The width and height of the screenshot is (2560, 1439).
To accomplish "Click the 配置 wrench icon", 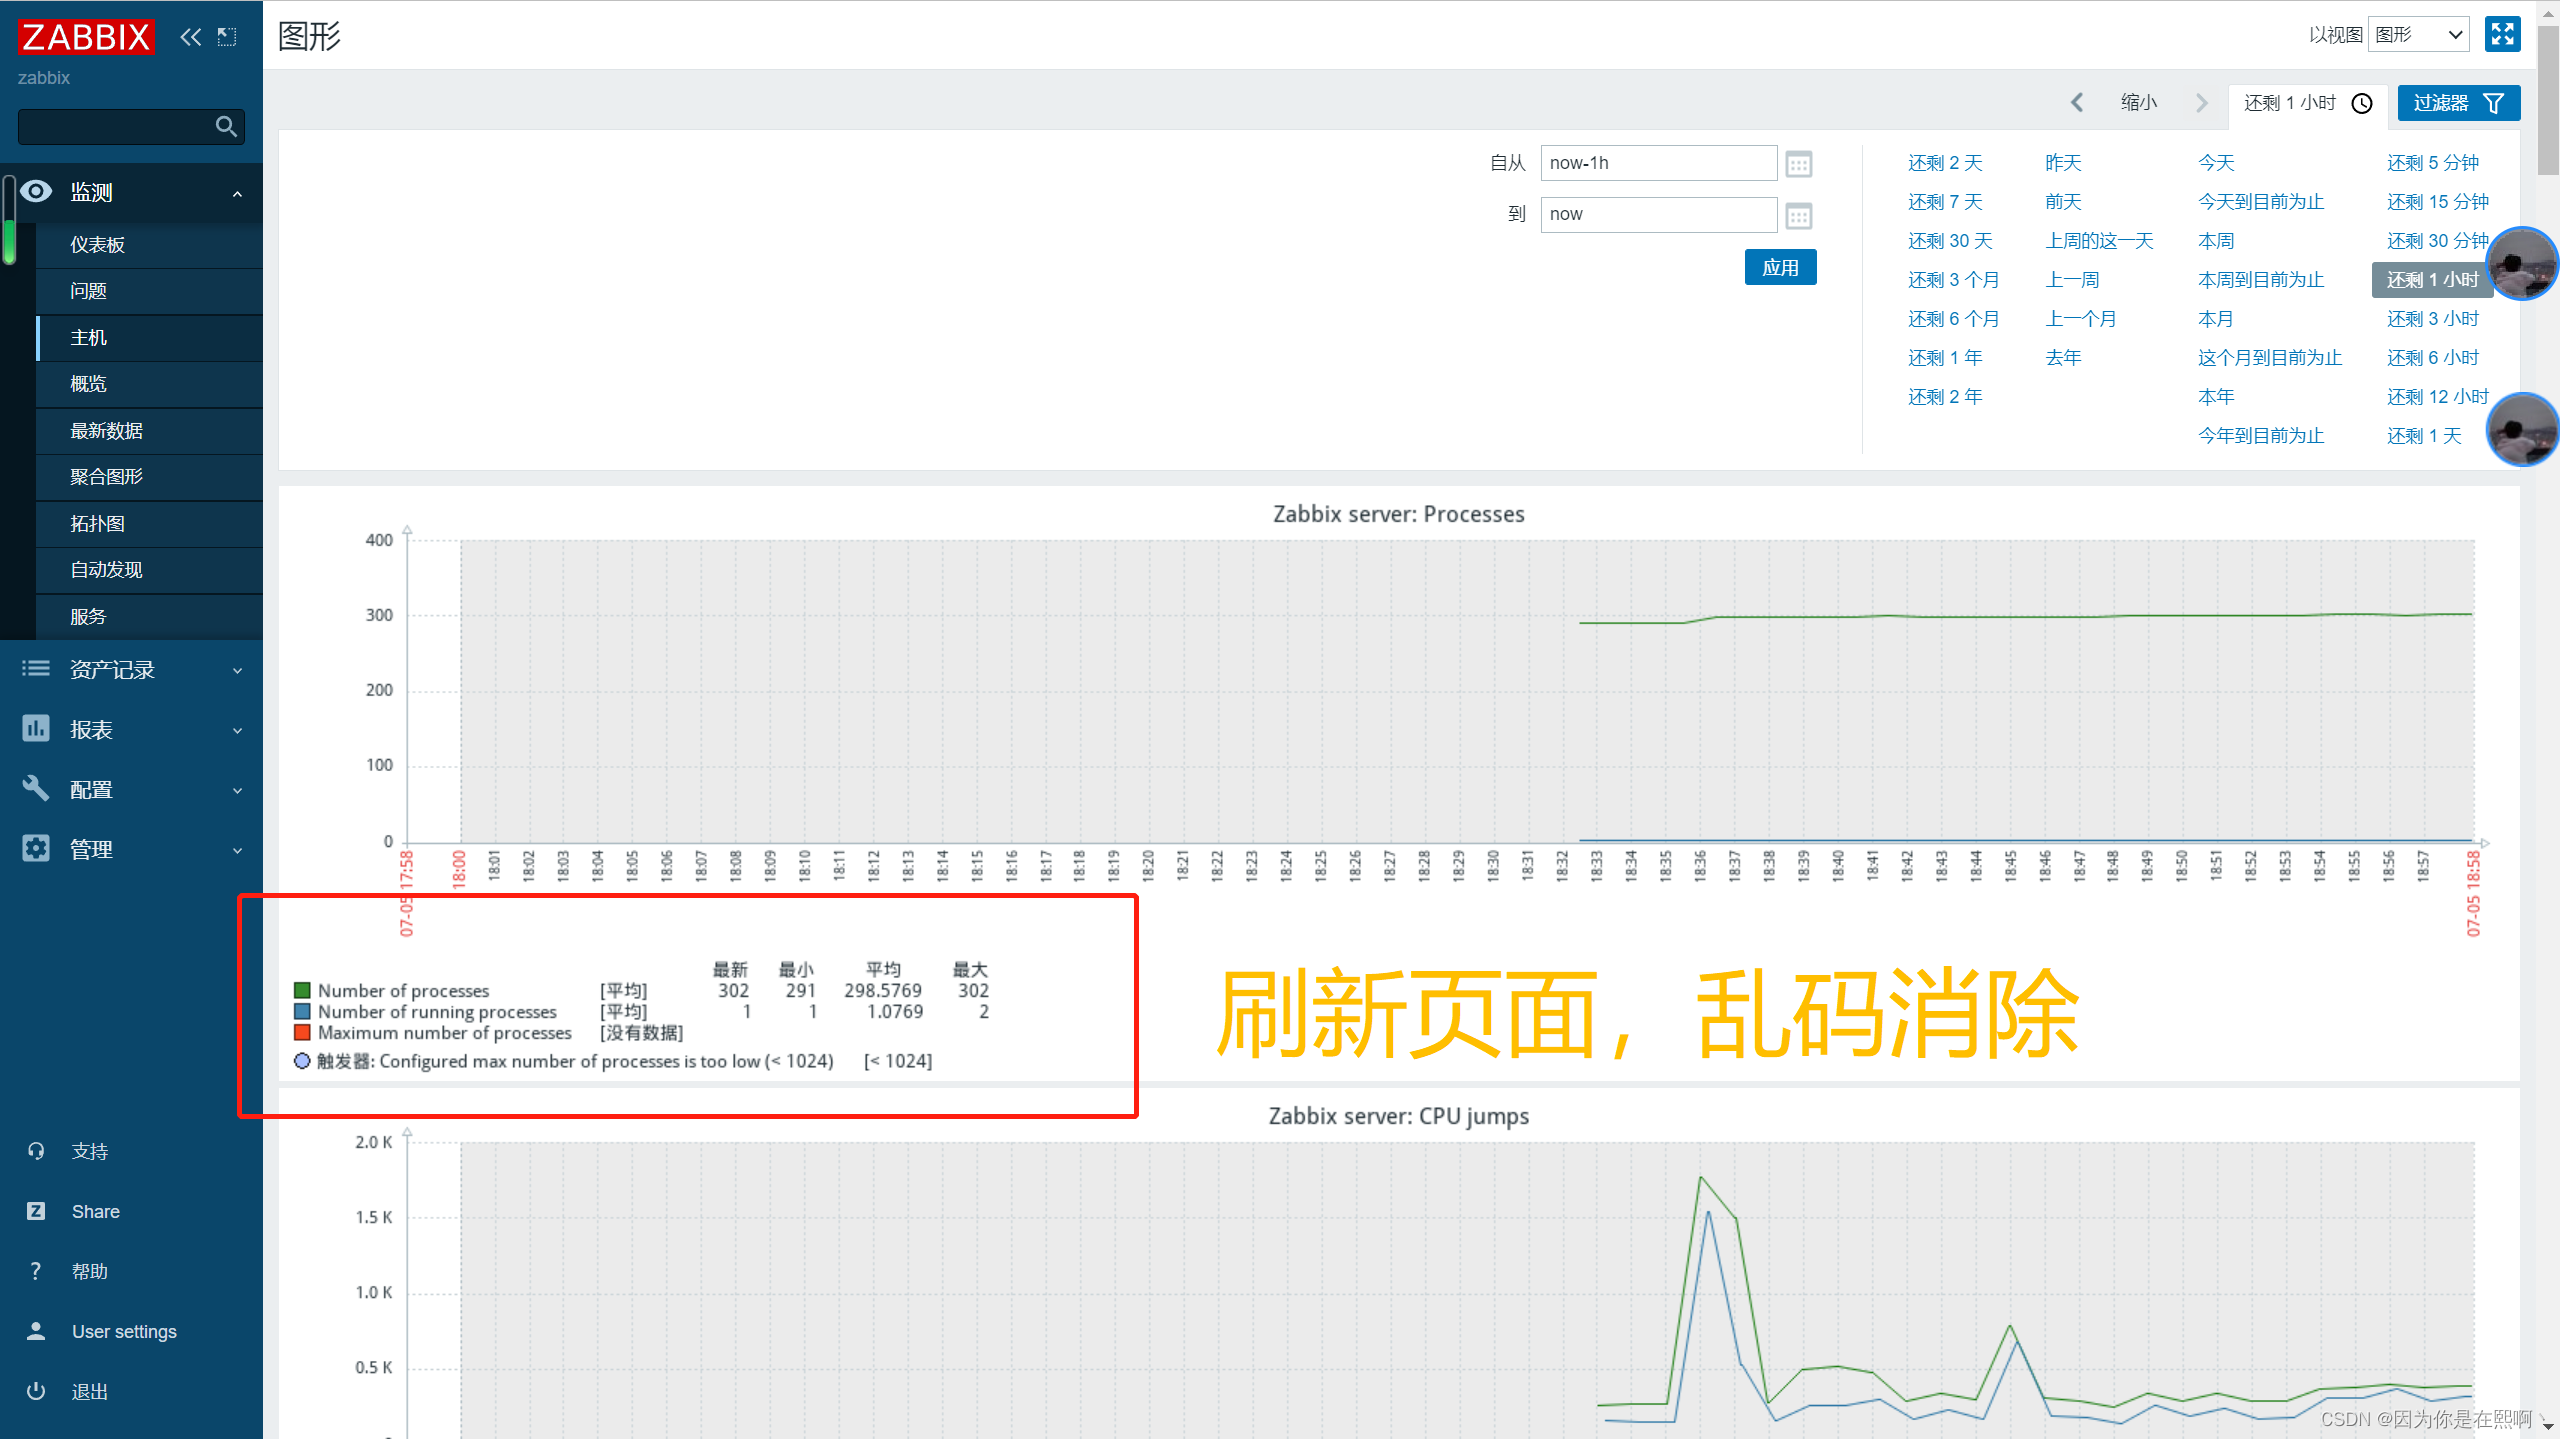I will tap(36, 789).
